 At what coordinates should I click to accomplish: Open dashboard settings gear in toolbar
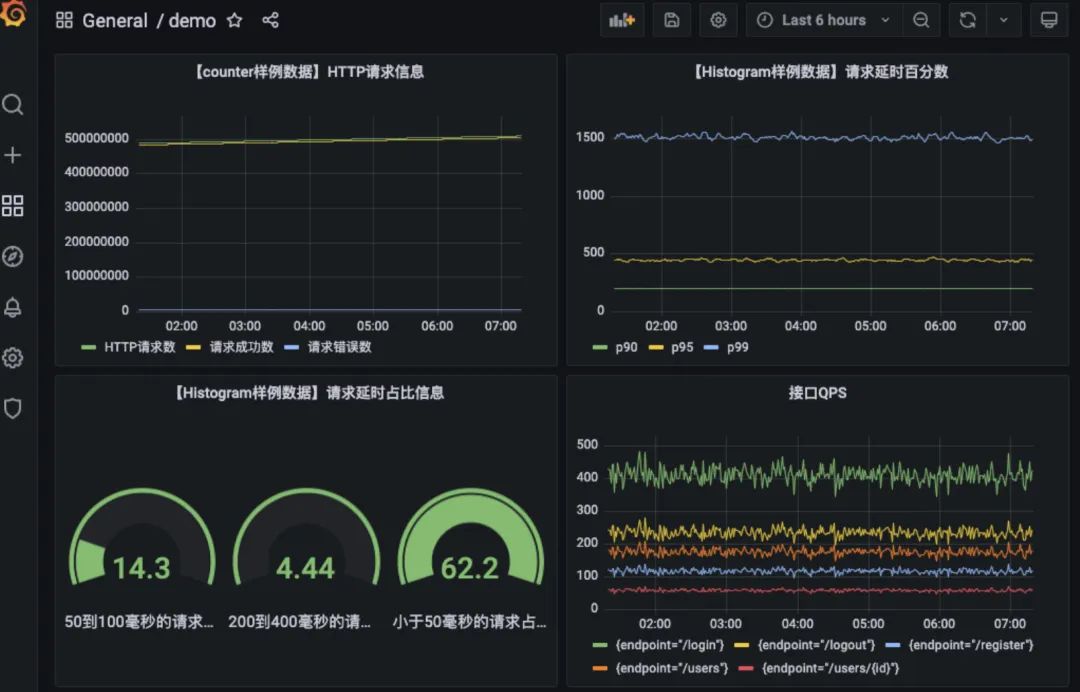pyautogui.click(x=718, y=20)
